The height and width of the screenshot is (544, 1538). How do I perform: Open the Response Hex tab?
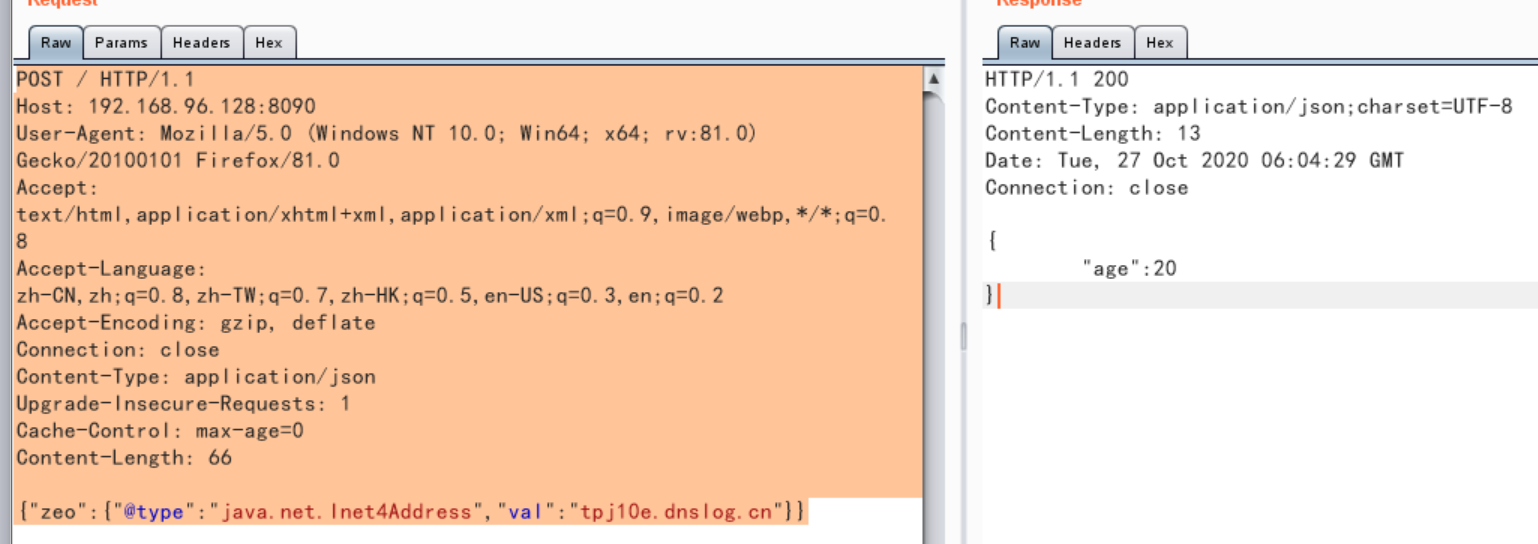1160,43
